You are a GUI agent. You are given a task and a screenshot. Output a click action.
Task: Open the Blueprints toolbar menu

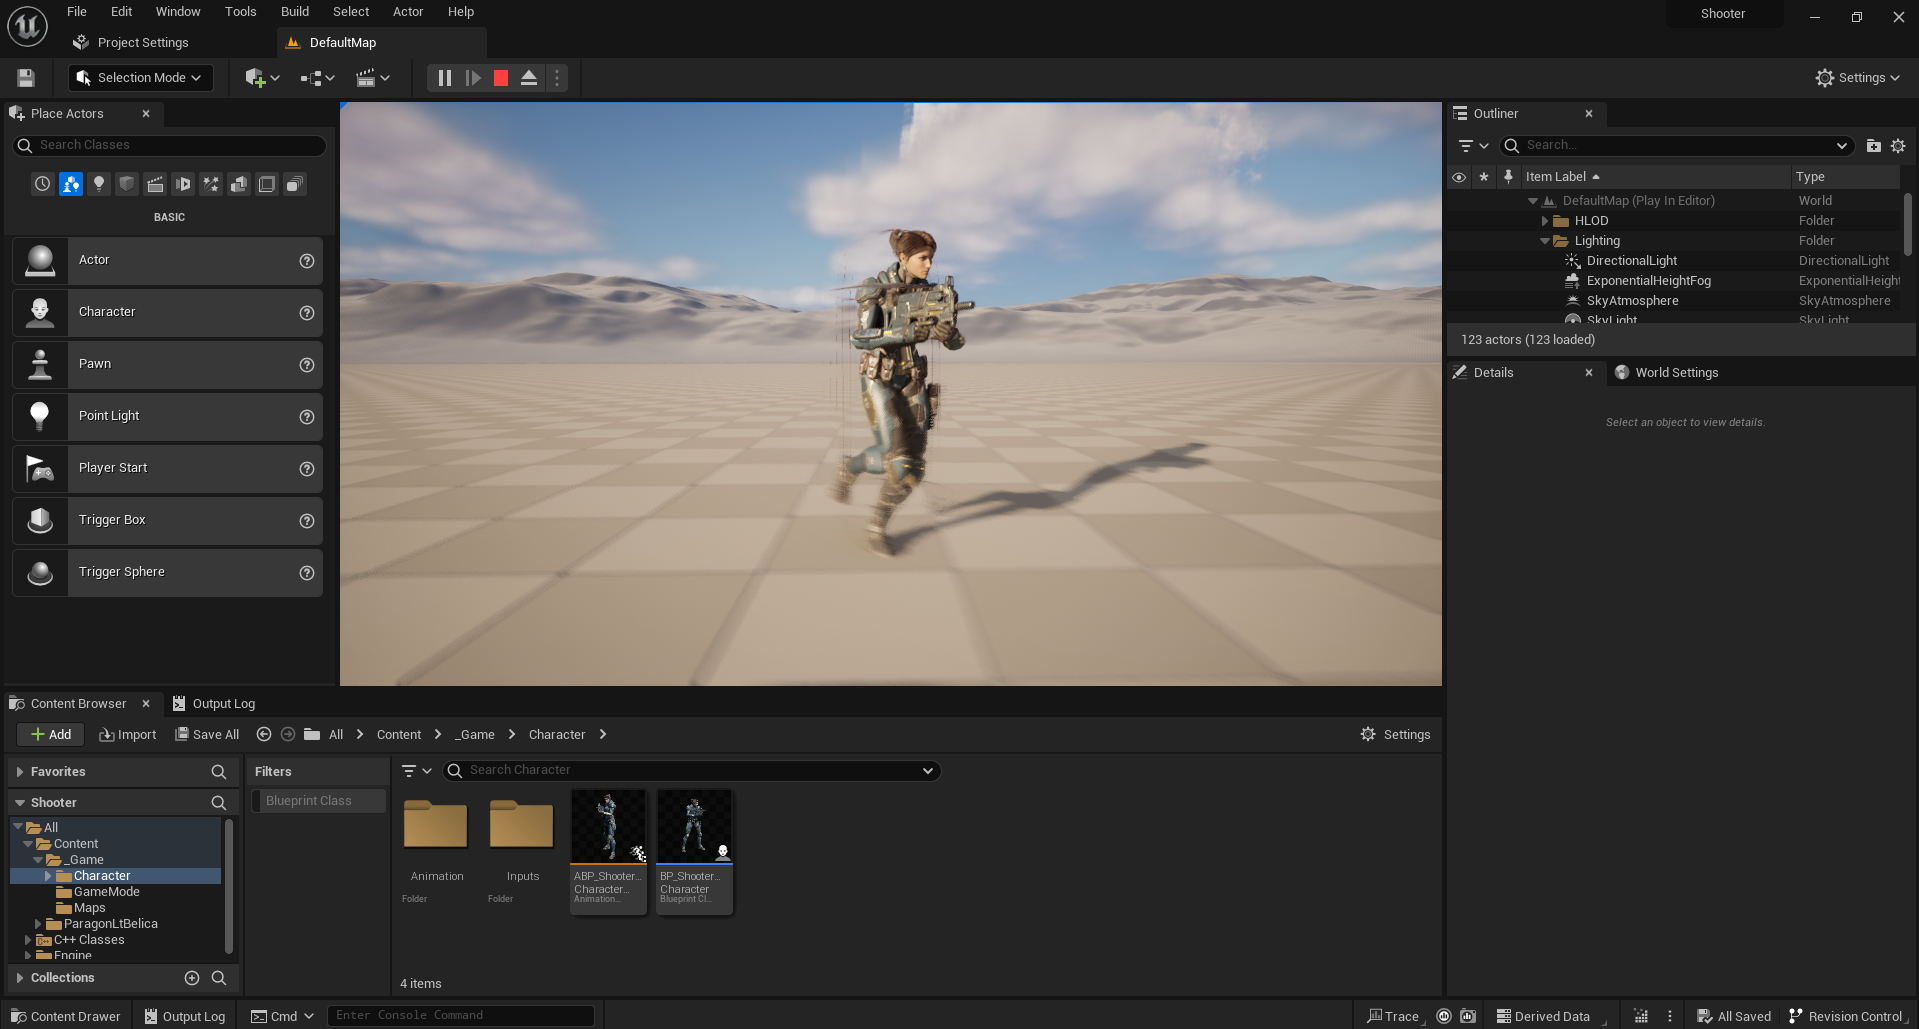tap(318, 78)
